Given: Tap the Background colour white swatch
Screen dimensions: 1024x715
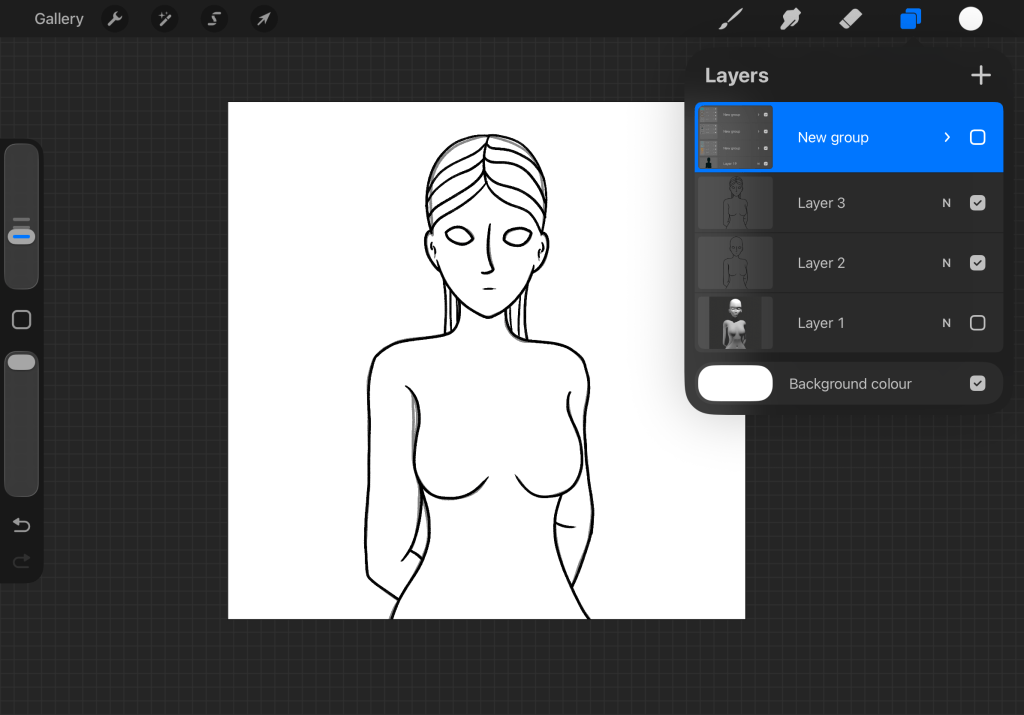Looking at the screenshot, I should click(x=735, y=384).
